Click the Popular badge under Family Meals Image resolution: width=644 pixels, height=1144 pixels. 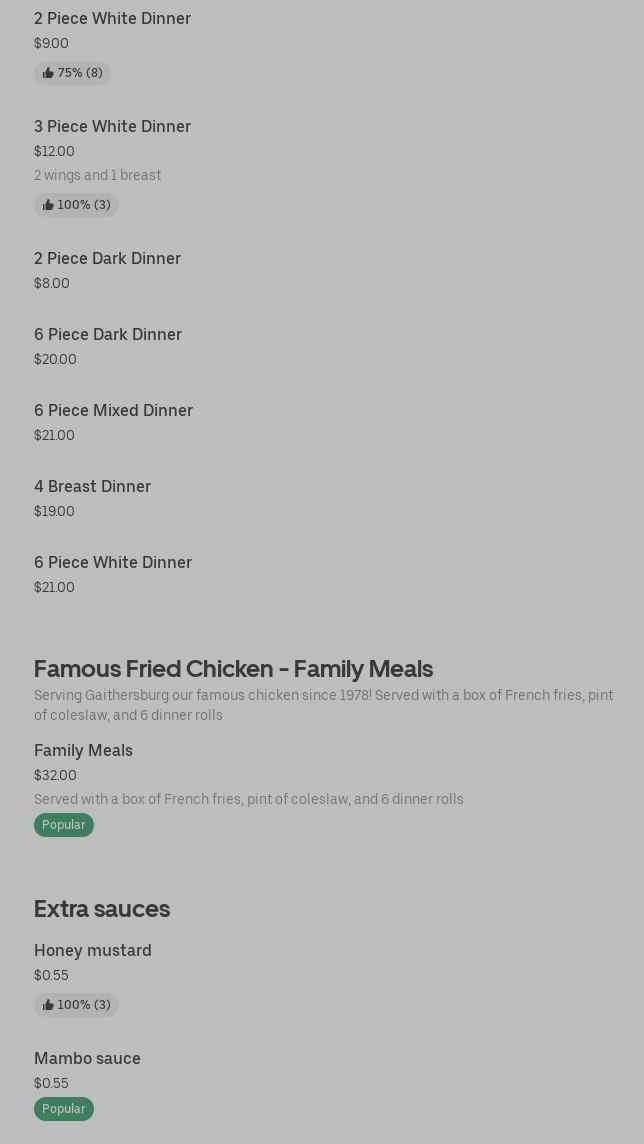(63, 825)
